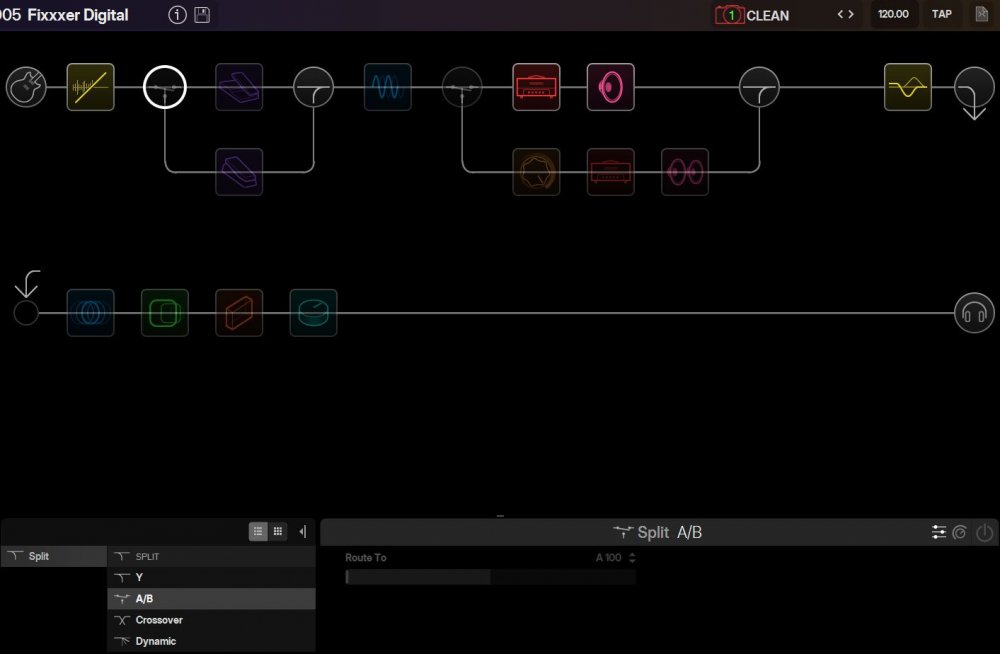
Task: Select the teal block on second path
Action: [313, 313]
